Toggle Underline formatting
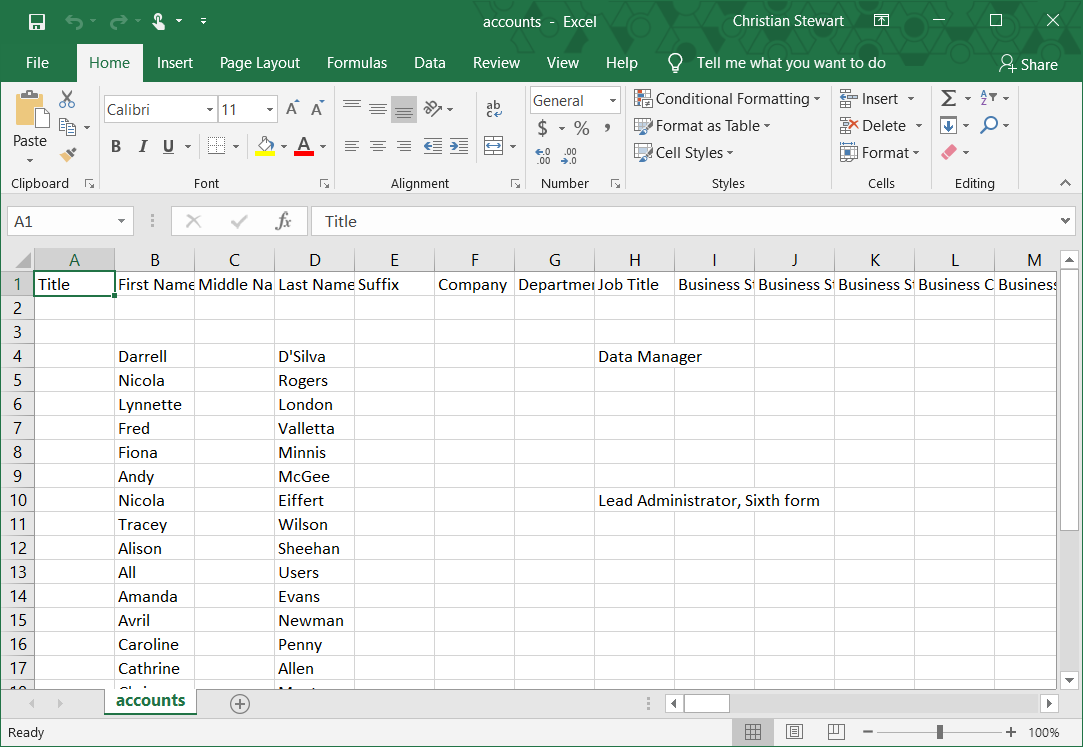Viewport: 1083px width, 747px height. pyautogui.click(x=168, y=146)
